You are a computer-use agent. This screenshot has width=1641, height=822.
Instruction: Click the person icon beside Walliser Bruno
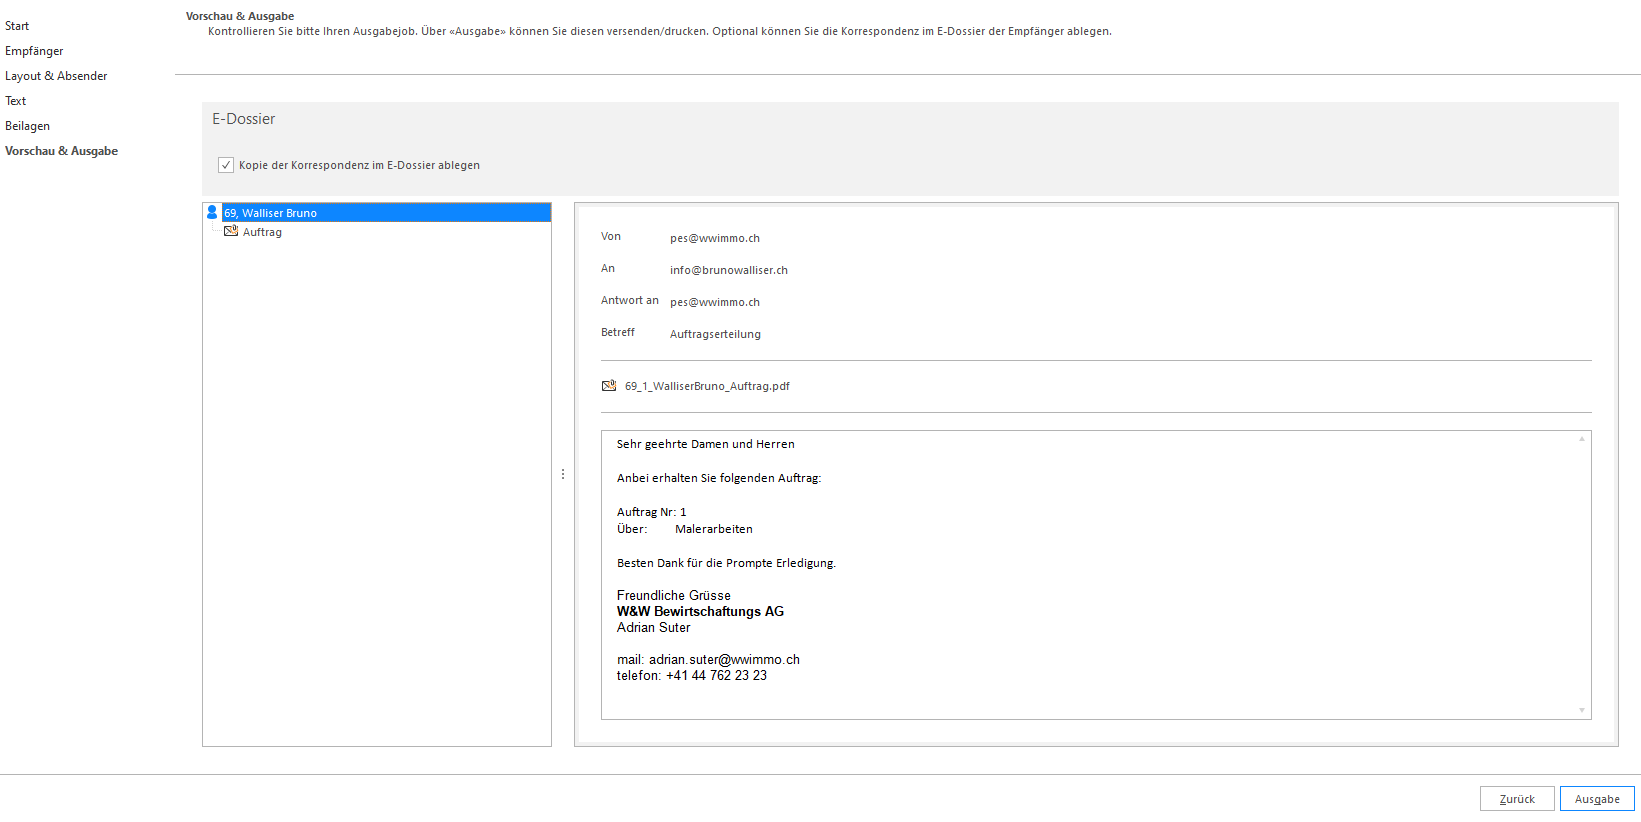coord(212,212)
